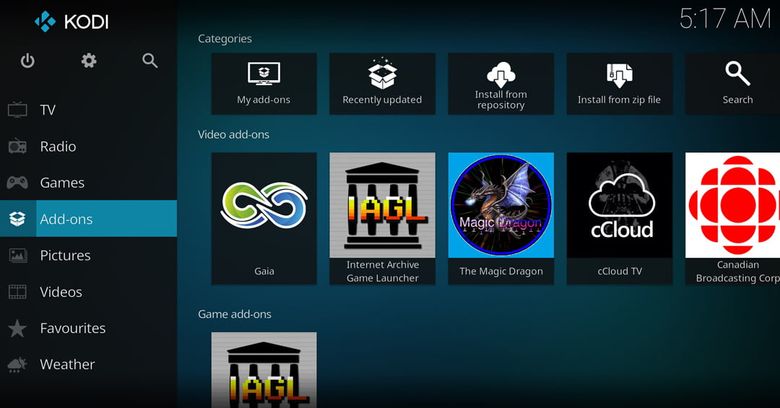Open the Favourites menu item

click(x=89, y=328)
